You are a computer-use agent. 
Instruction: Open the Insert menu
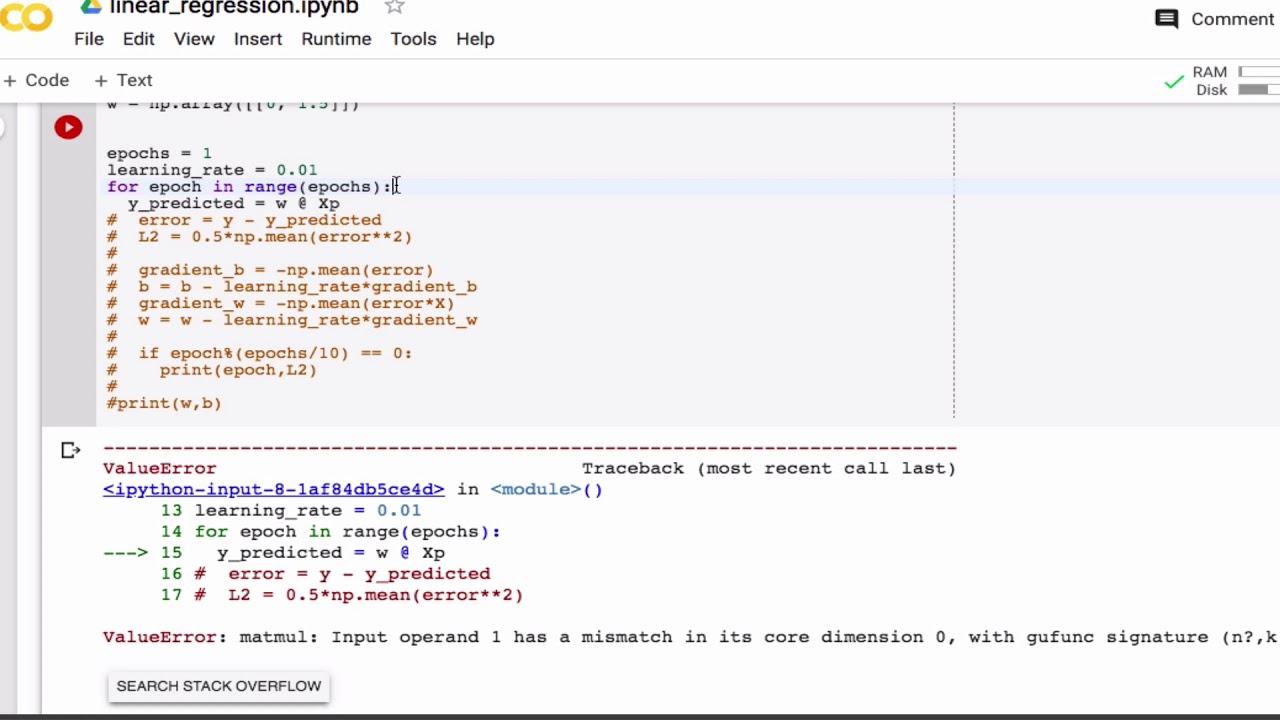coord(258,39)
